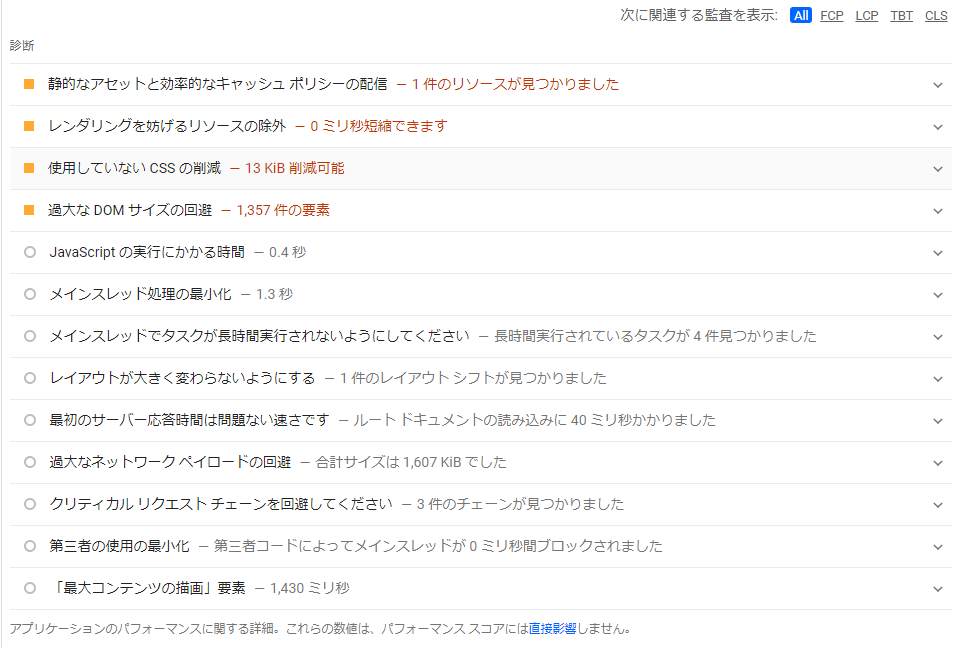
Task: Click the 1 件のリソースが見つかりました text
Action: point(516,84)
